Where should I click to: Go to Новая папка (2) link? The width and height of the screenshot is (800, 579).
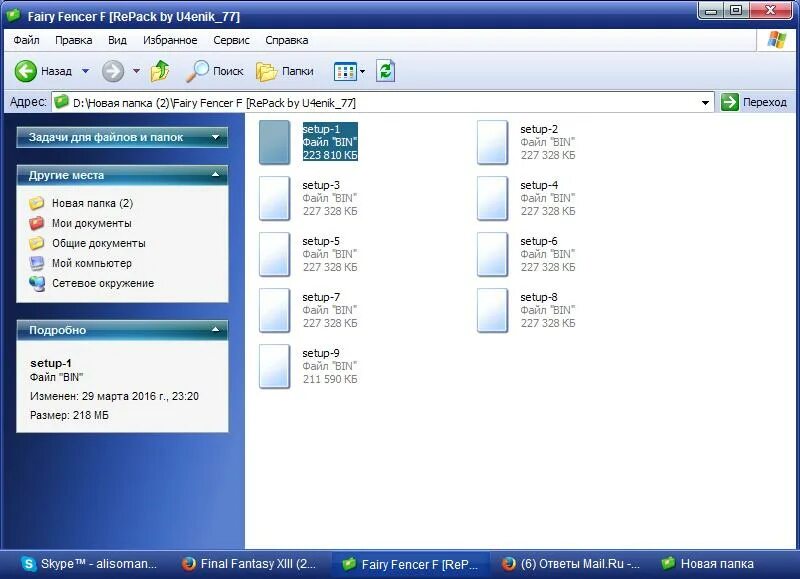coord(92,203)
